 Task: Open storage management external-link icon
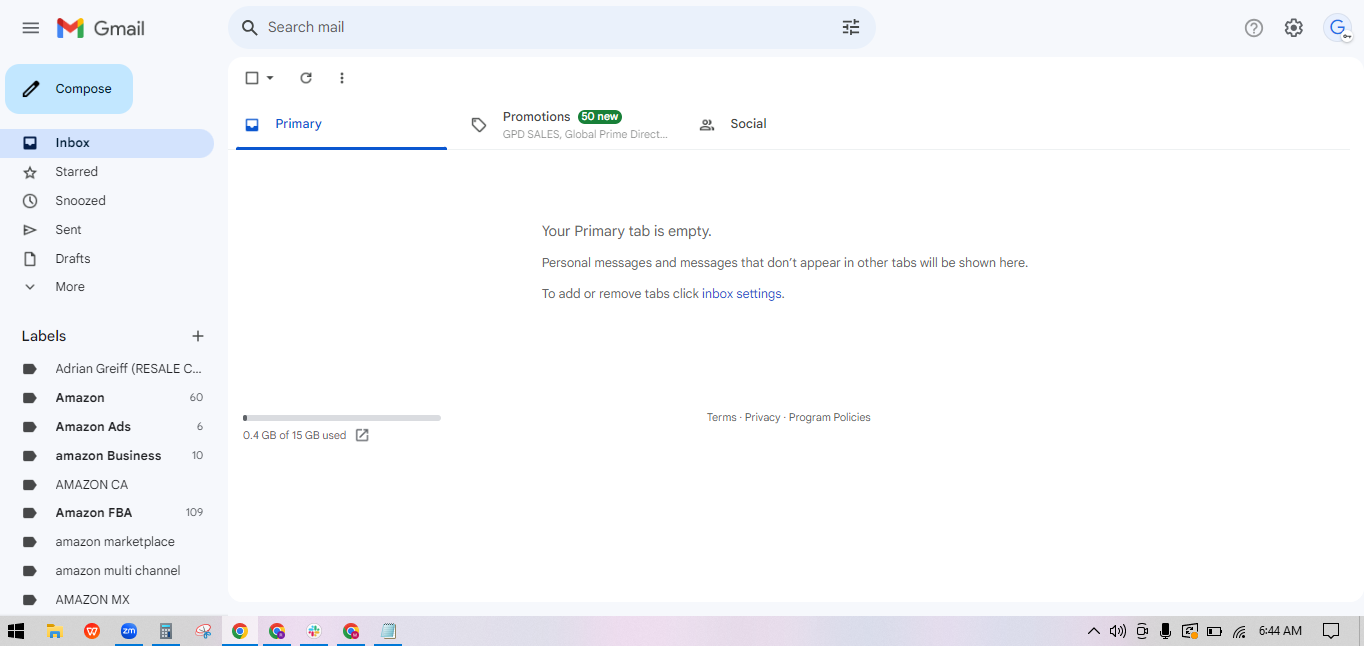362,435
